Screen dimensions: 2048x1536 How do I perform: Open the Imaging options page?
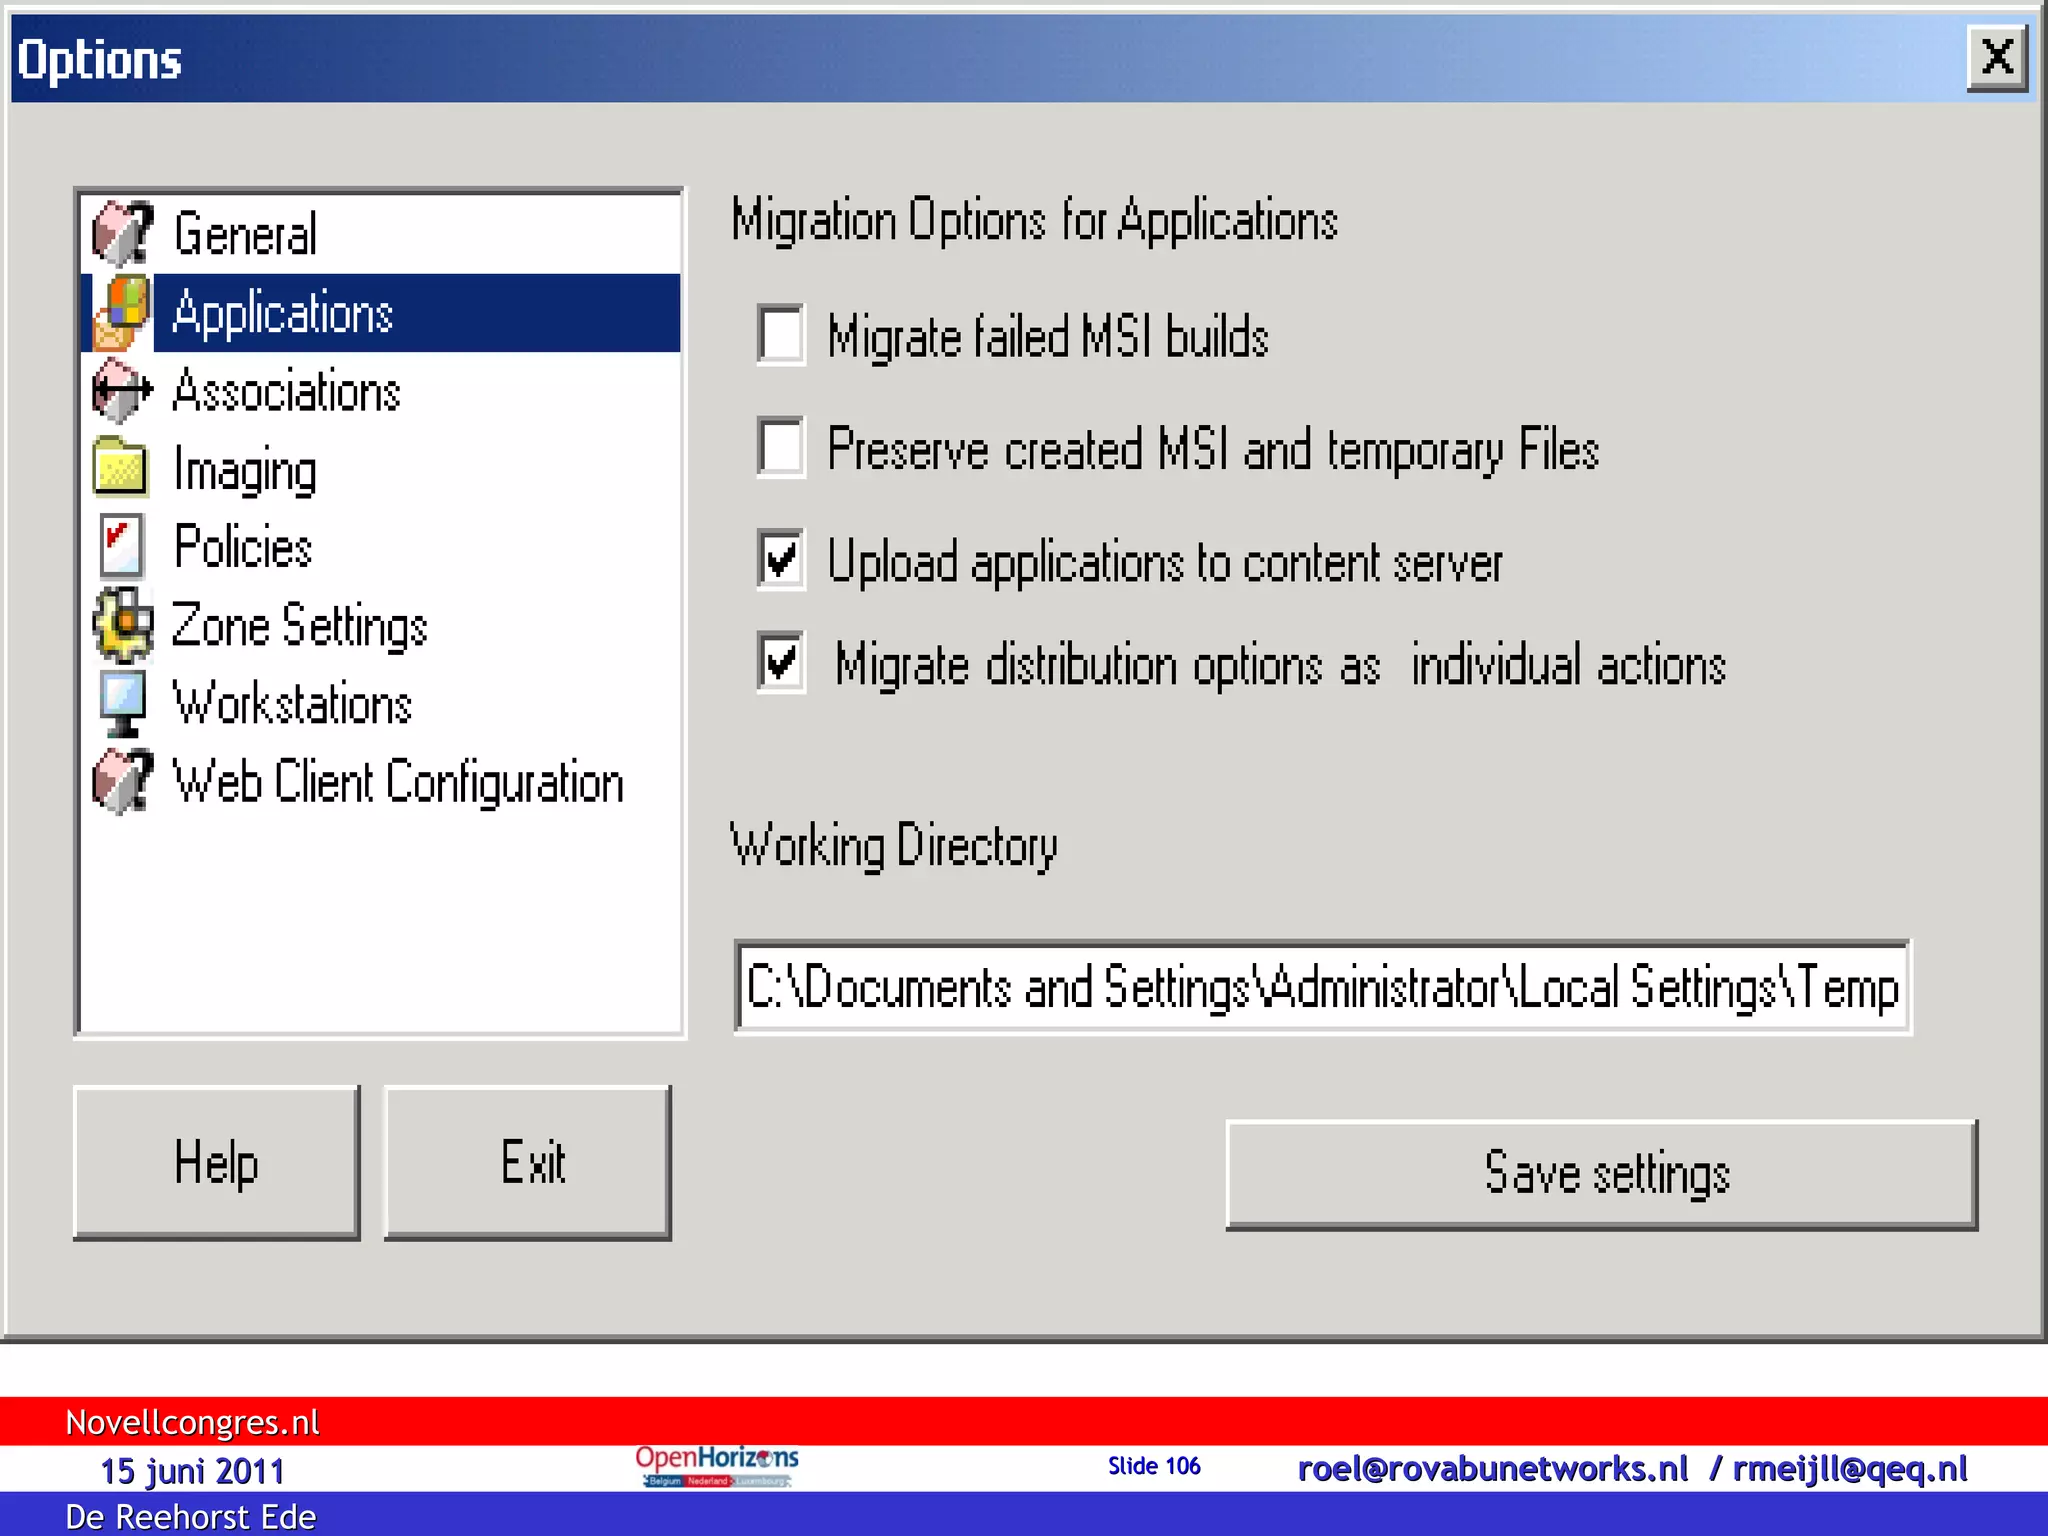click(x=380, y=468)
